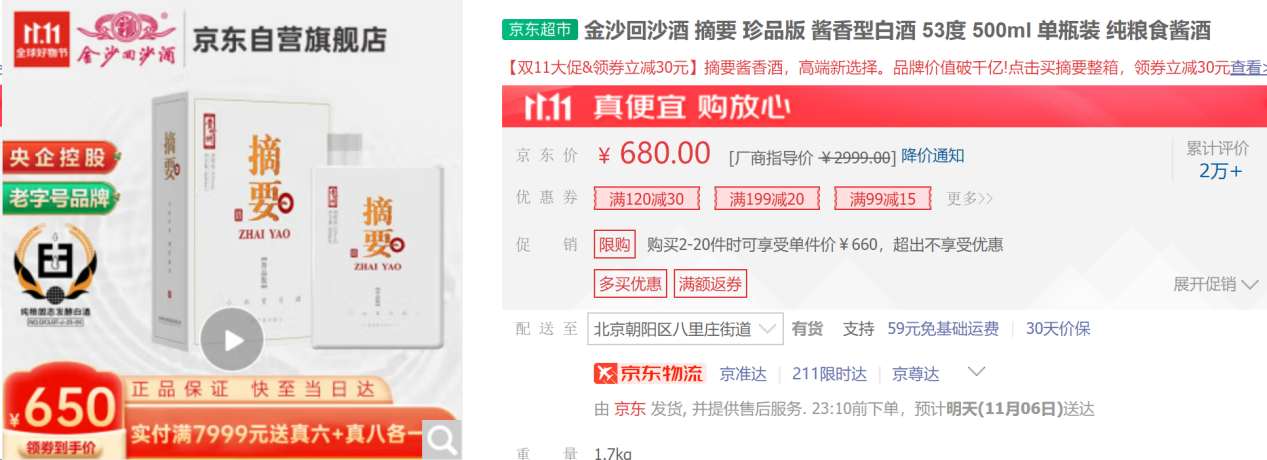Expand the logistics services chevron after 京尊达
Image resolution: width=1267 pixels, height=460 pixels.
coord(977,373)
